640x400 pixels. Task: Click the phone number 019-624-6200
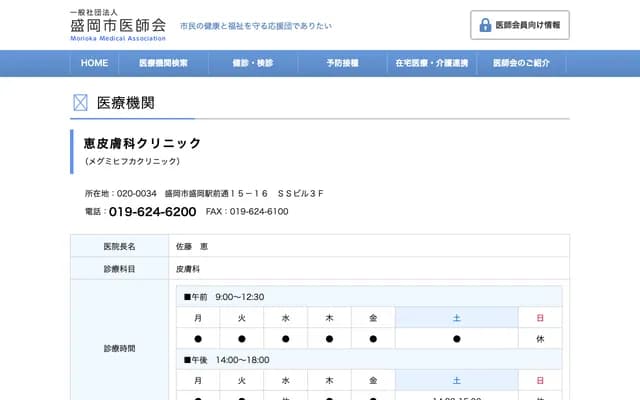(x=152, y=212)
